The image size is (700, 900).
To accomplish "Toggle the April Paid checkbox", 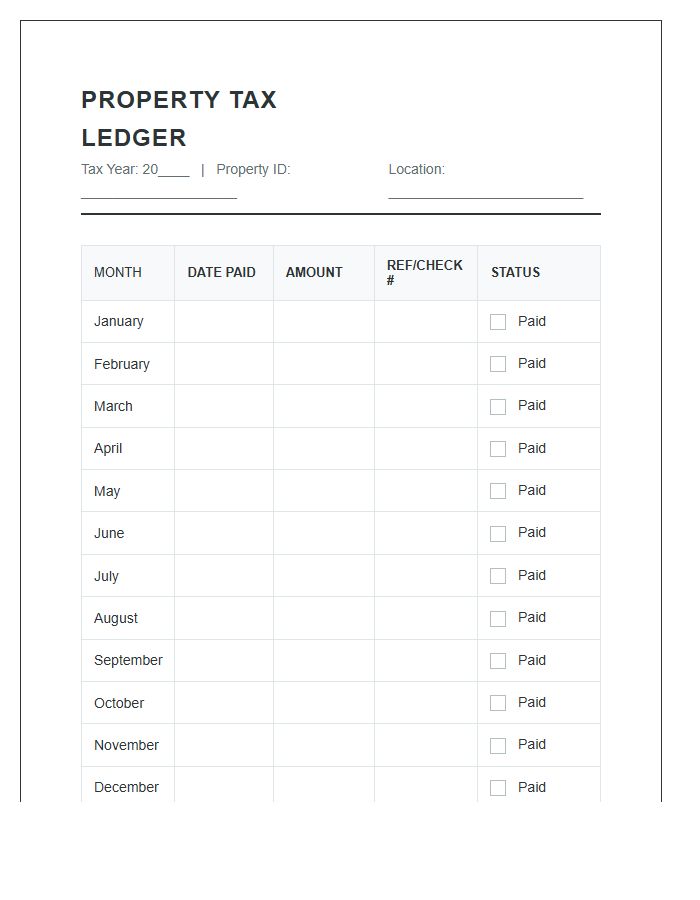I will point(498,449).
